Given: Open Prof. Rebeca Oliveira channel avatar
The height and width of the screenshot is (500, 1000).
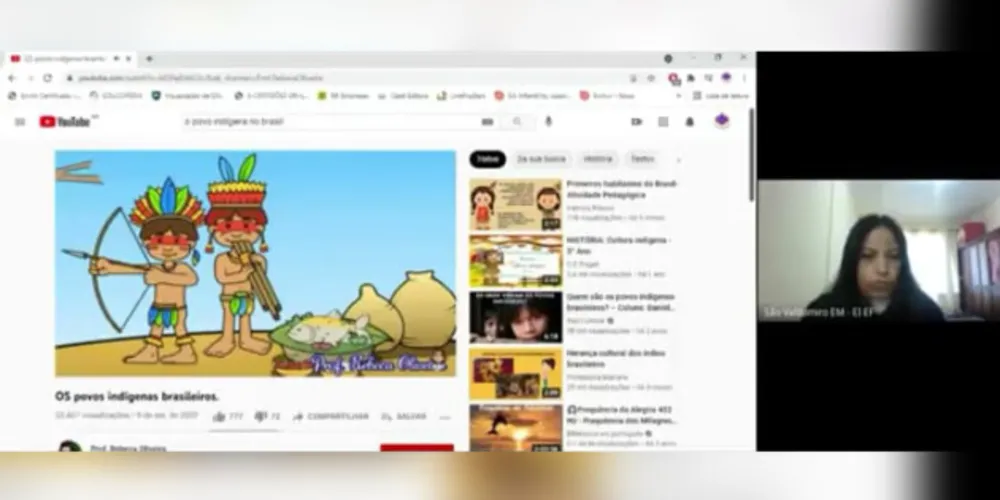Looking at the screenshot, I should 70,446.
